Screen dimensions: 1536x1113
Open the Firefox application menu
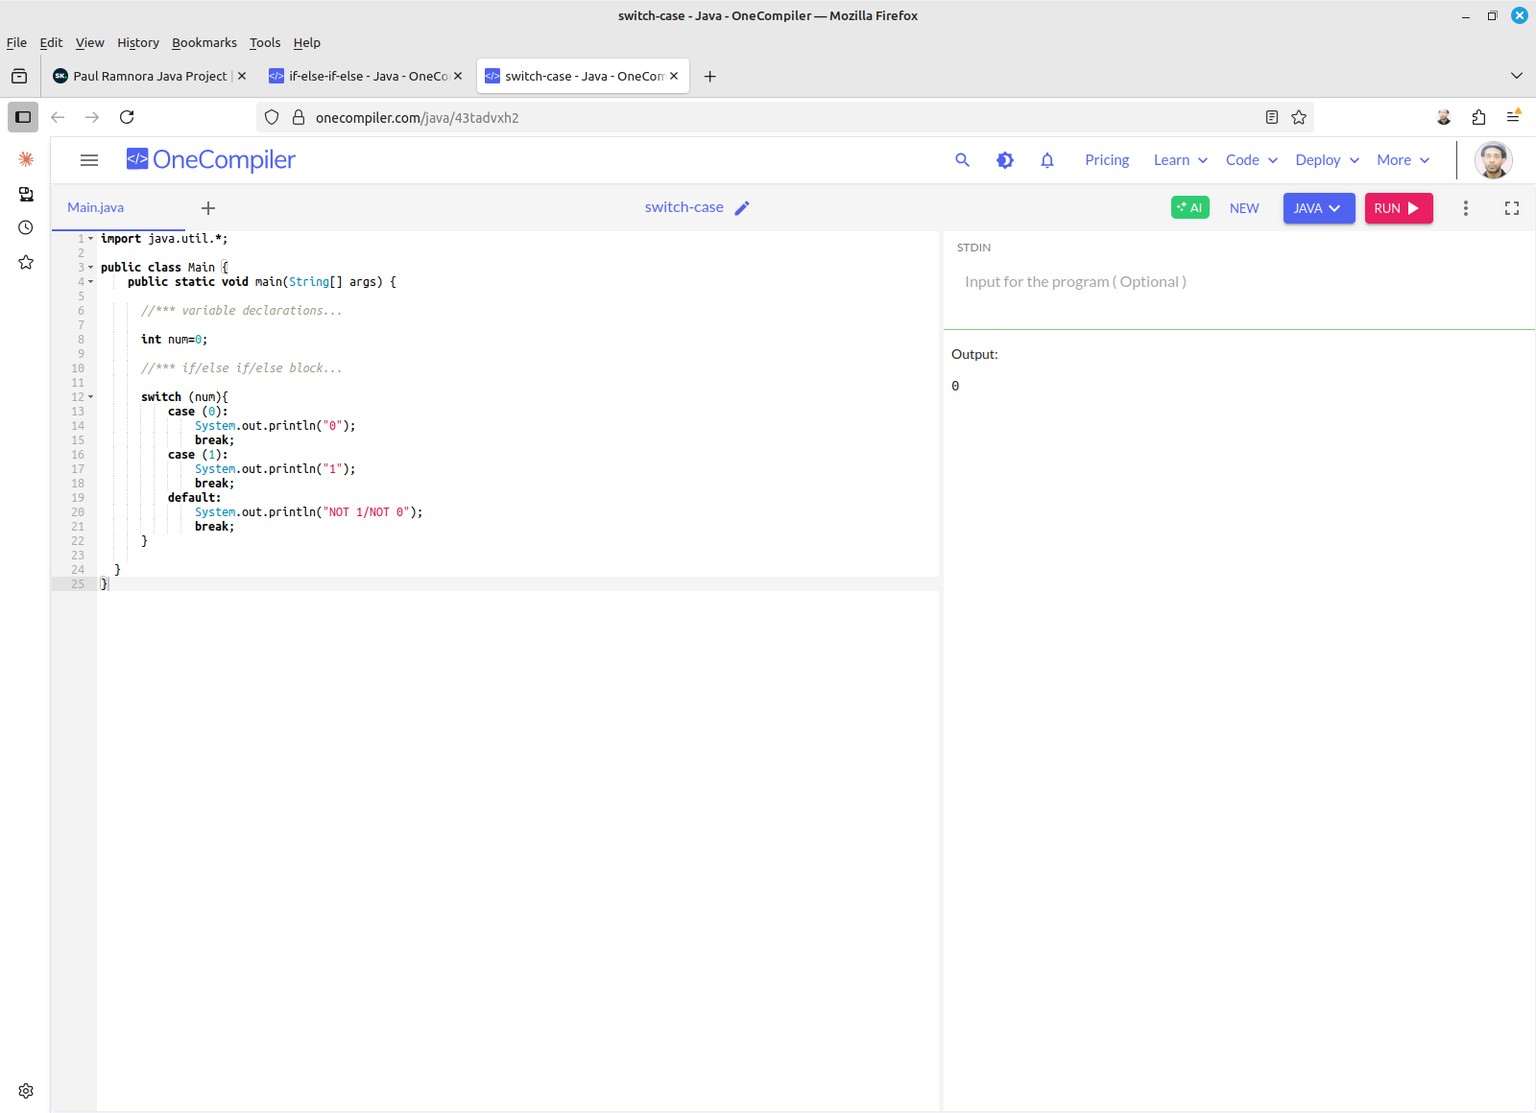tap(1513, 117)
